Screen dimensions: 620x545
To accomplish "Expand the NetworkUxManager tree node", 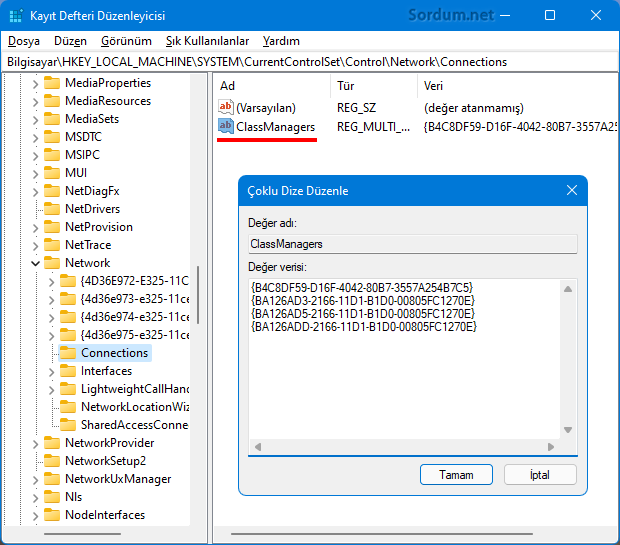I will coord(36,479).
